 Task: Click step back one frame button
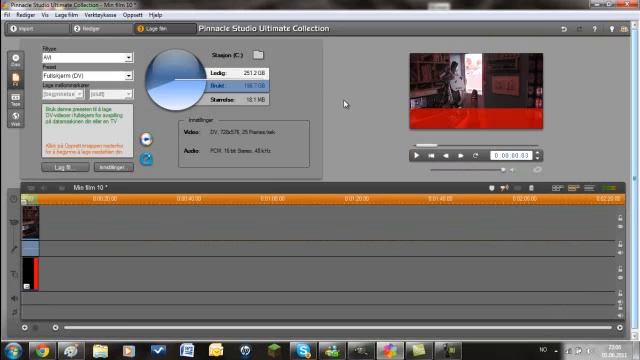pyautogui.click(x=446, y=156)
